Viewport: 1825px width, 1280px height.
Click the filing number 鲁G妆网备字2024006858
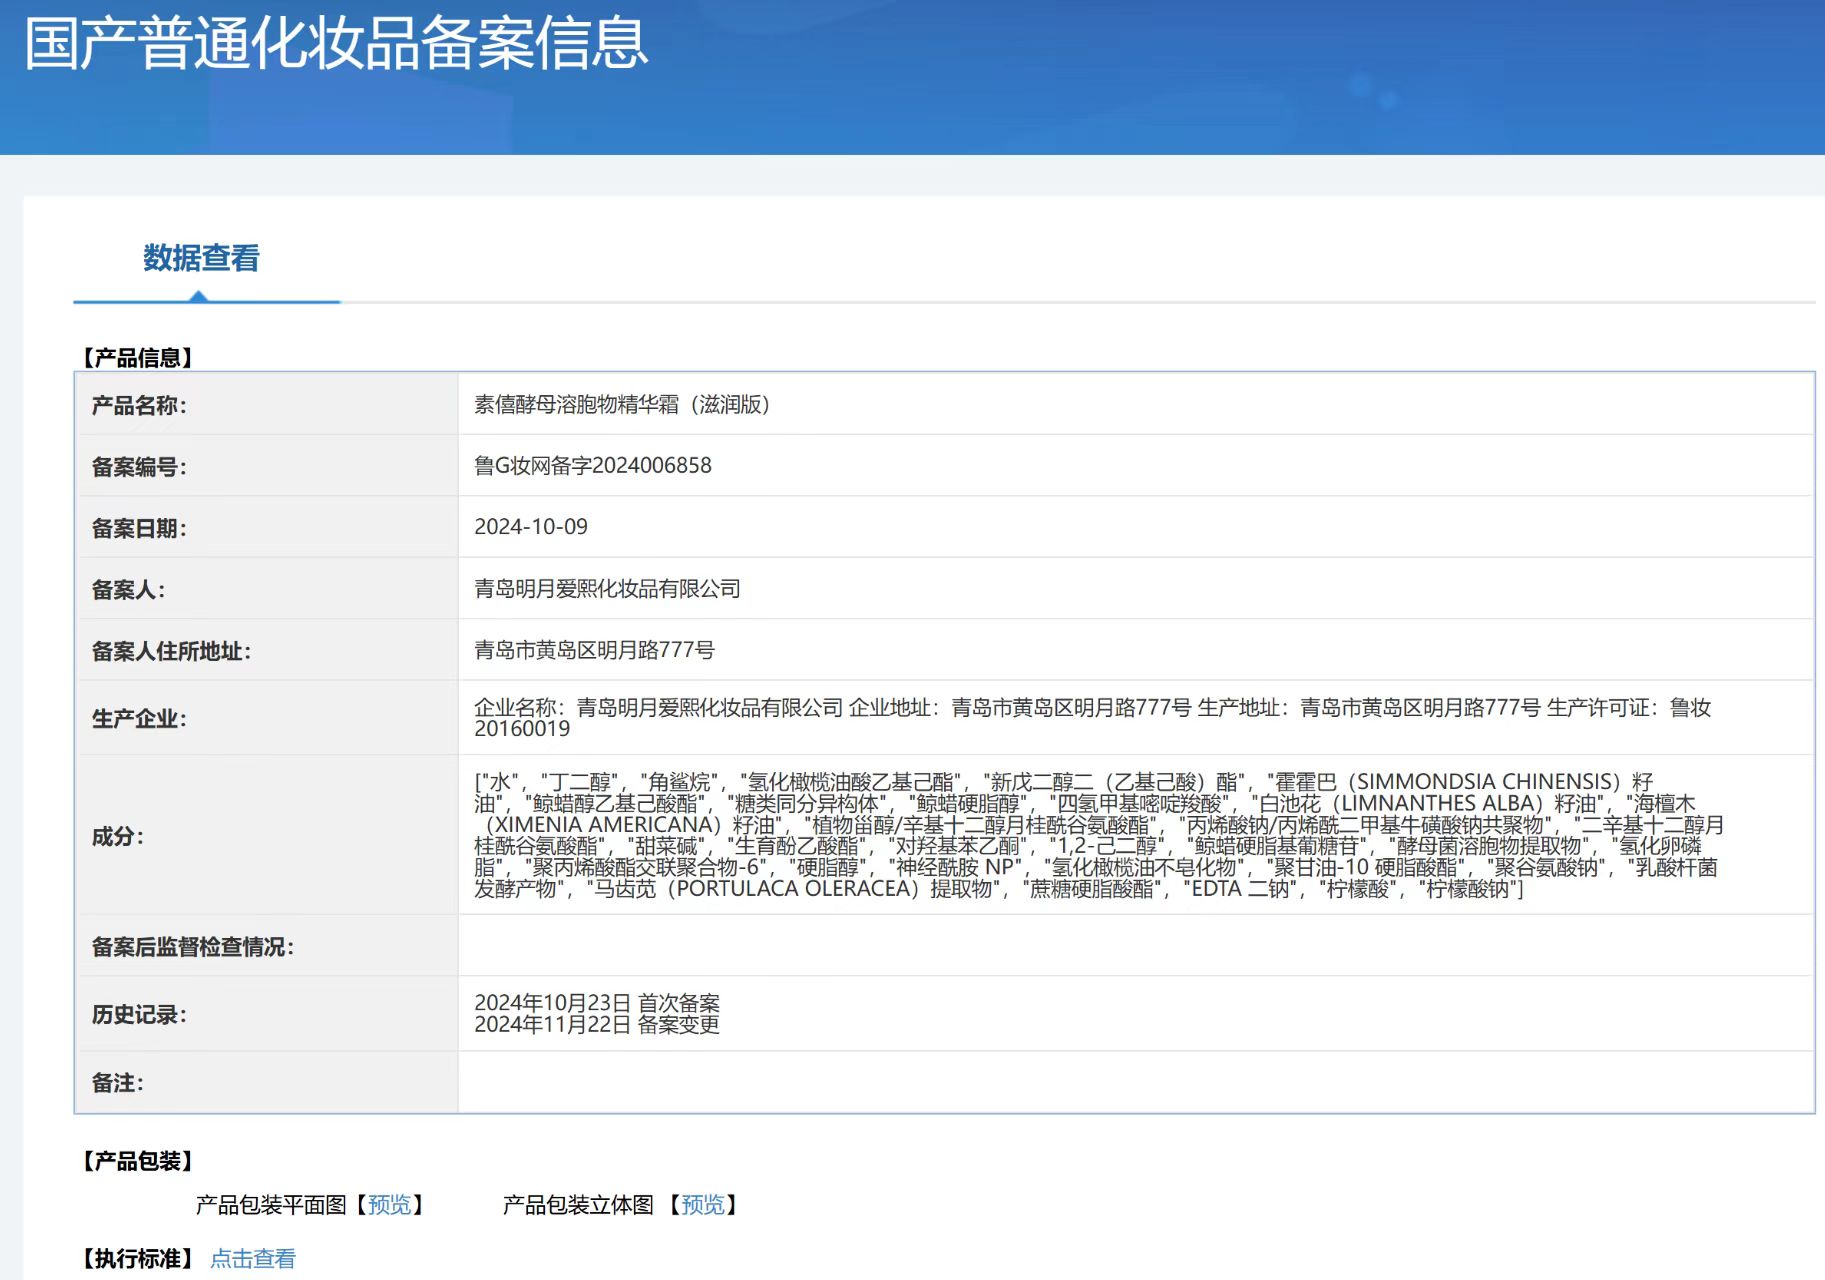point(592,466)
